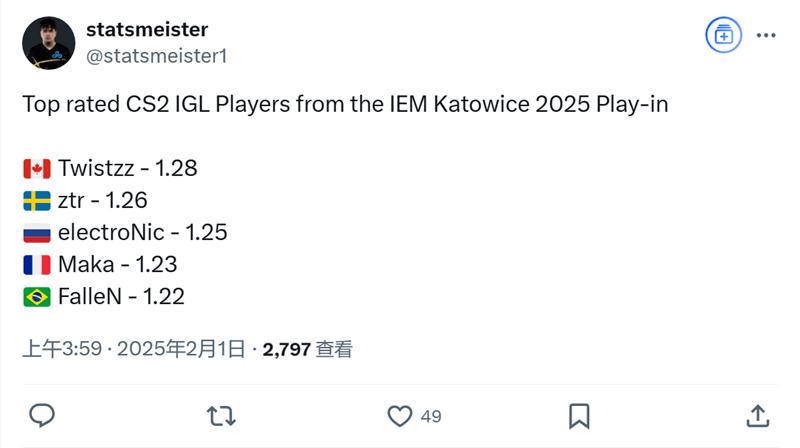The width and height of the screenshot is (800, 448).
Task: Click the 49 likes count
Action: 431,416
